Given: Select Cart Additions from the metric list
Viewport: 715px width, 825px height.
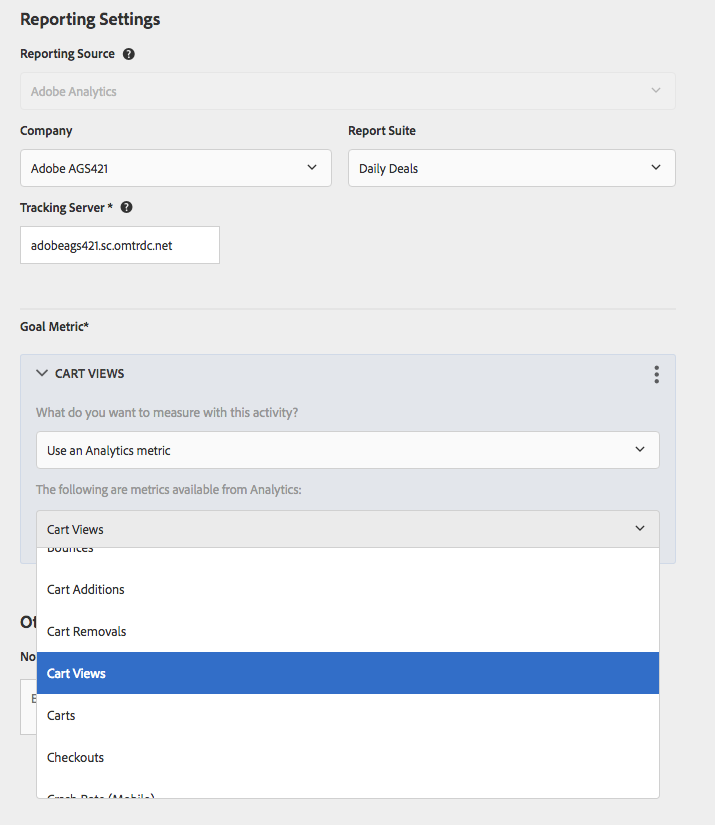Looking at the screenshot, I should click(x=348, y=589).
